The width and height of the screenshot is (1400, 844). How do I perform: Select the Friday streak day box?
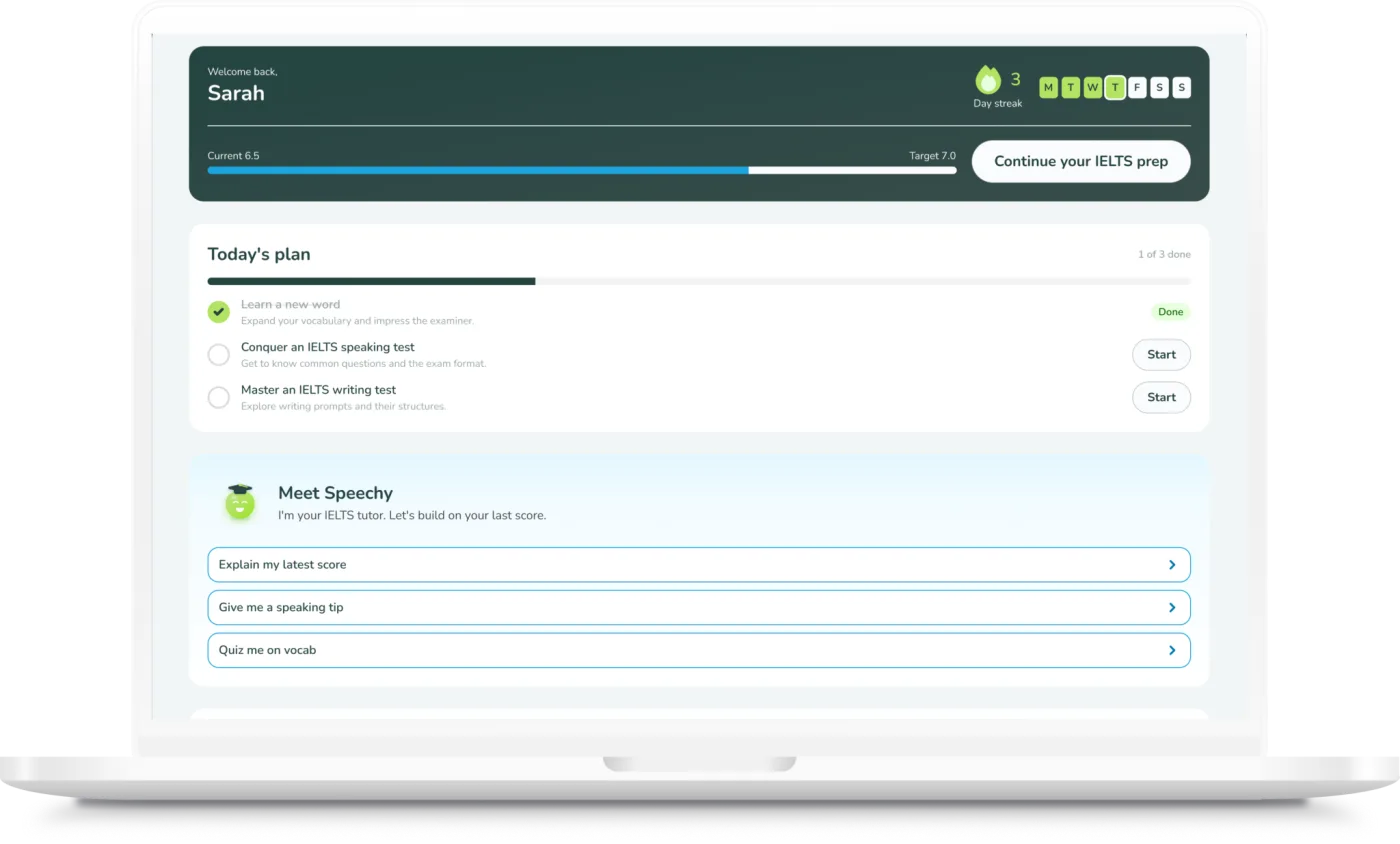(1137, 88)
